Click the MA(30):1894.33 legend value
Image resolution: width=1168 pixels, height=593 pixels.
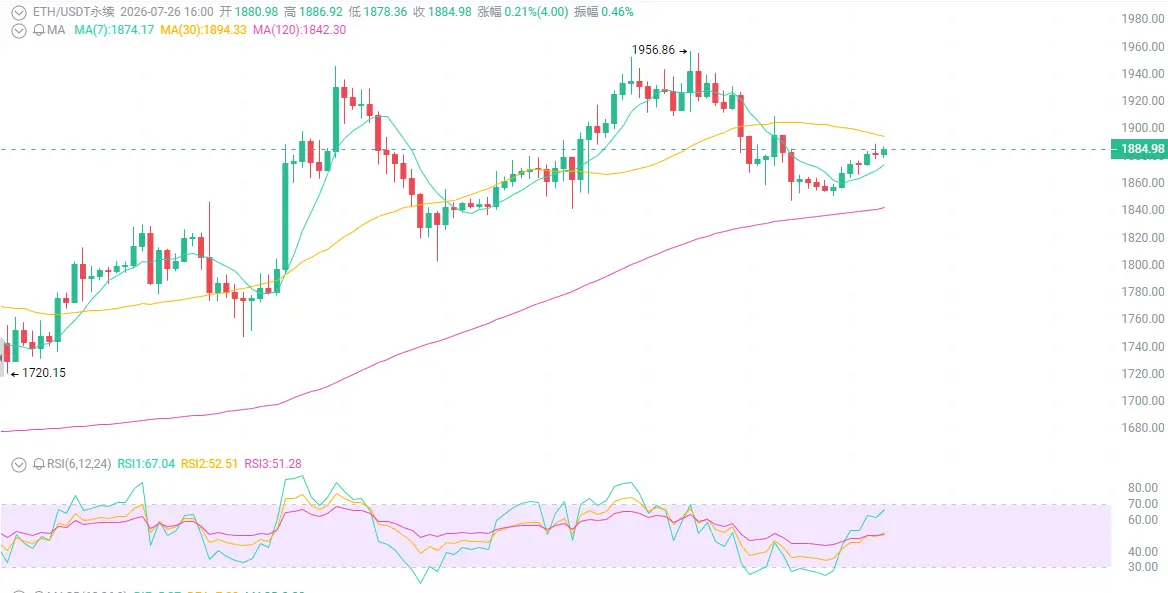coord(203,30)
